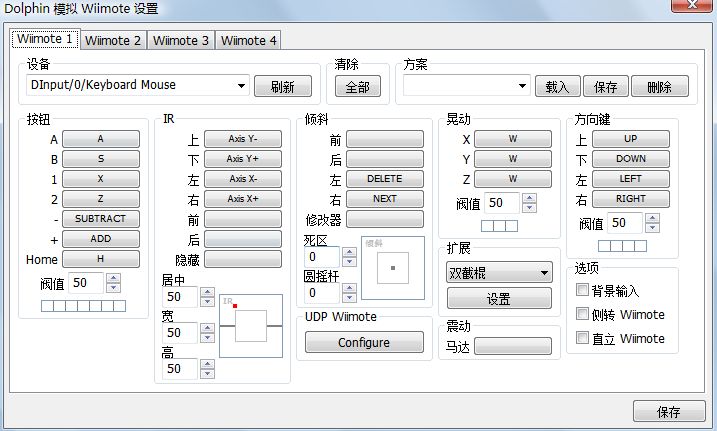Image resolution: width=717 pixels, height=431 pixels.
Task: Click the 设置 extension settings button
Action: click(x=499, y=299)
